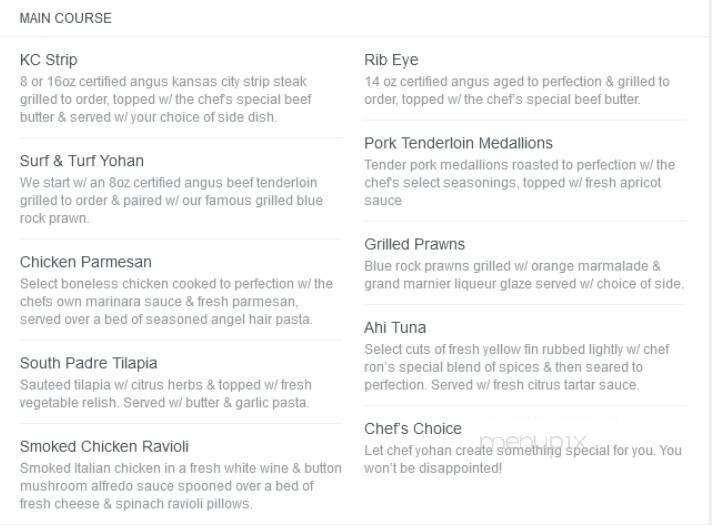Pick the Chef's Choice heading

click(413, 428)
